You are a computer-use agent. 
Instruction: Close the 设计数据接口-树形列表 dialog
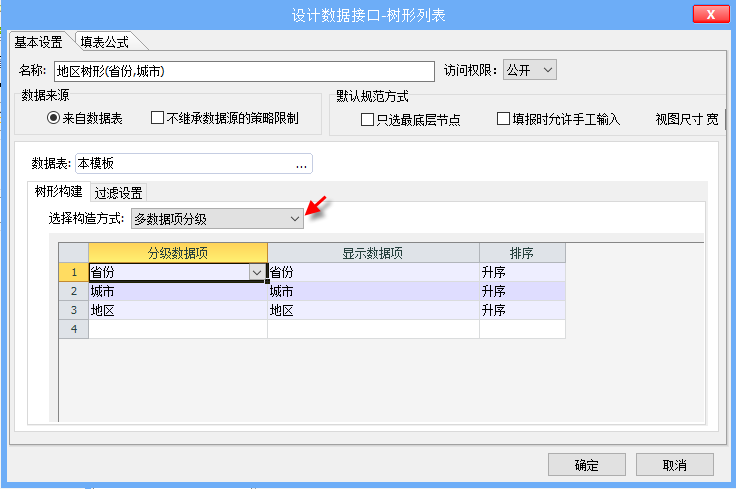[x=711, y=14]
